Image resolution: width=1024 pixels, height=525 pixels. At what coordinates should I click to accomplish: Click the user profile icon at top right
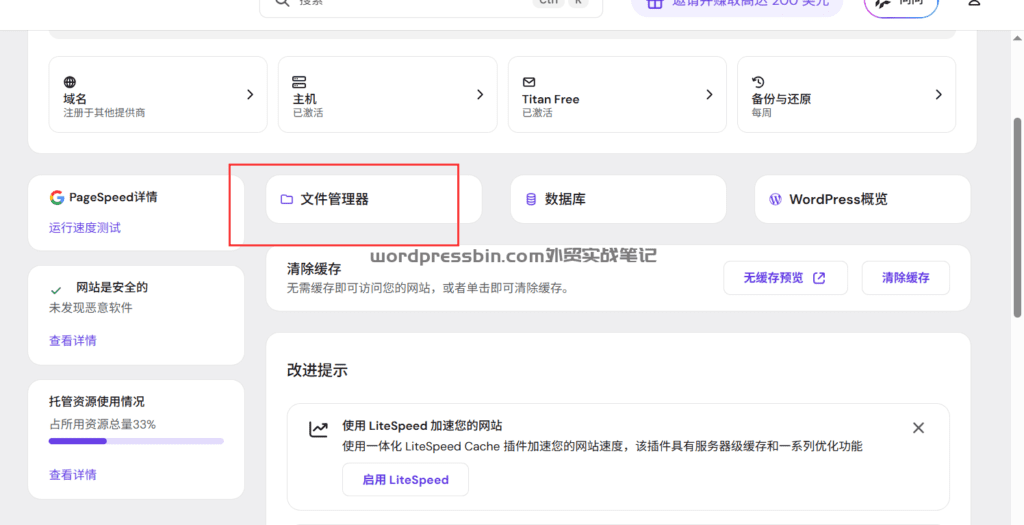(x=974, y=3)
